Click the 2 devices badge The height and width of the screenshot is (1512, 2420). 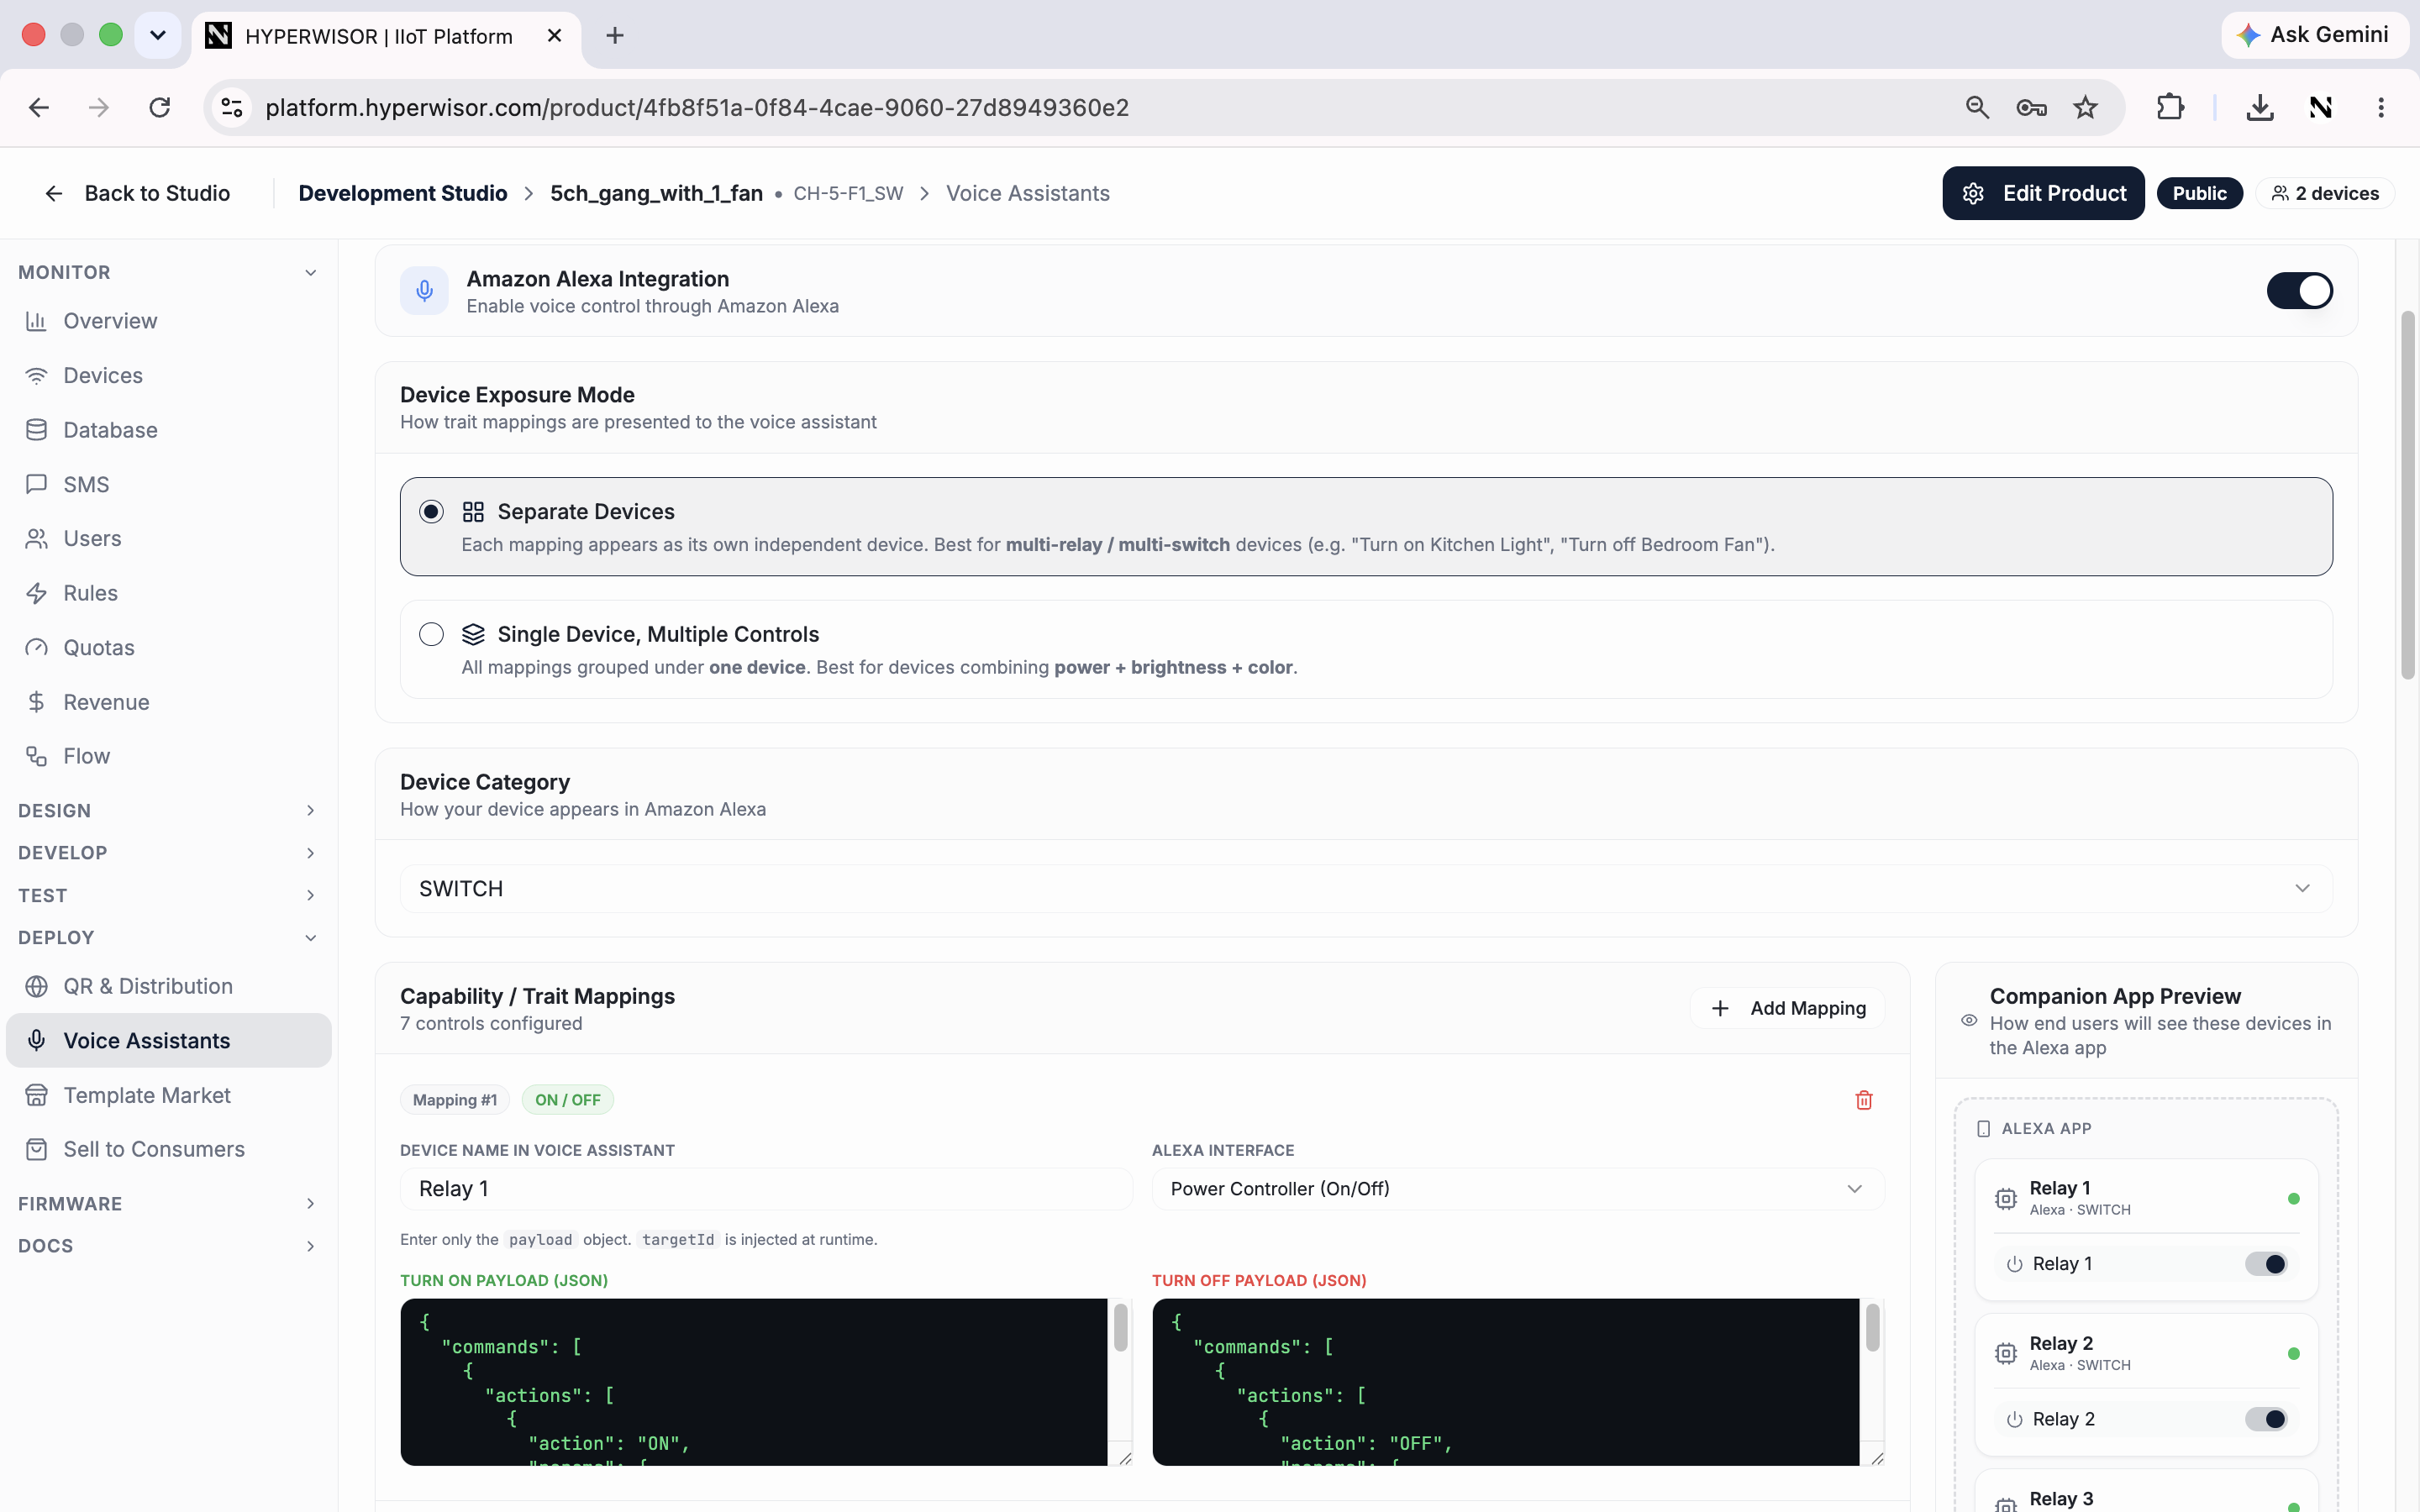pos(2325,193)
